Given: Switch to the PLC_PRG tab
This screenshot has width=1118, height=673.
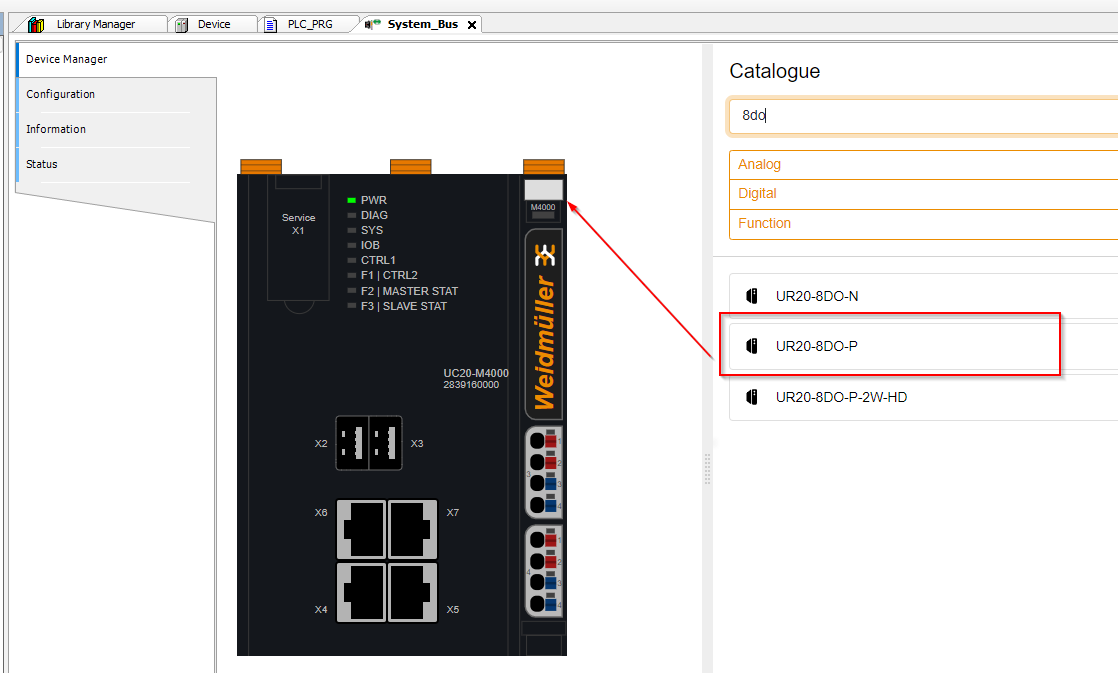Looking at the screenshot, I should point(309,24).
